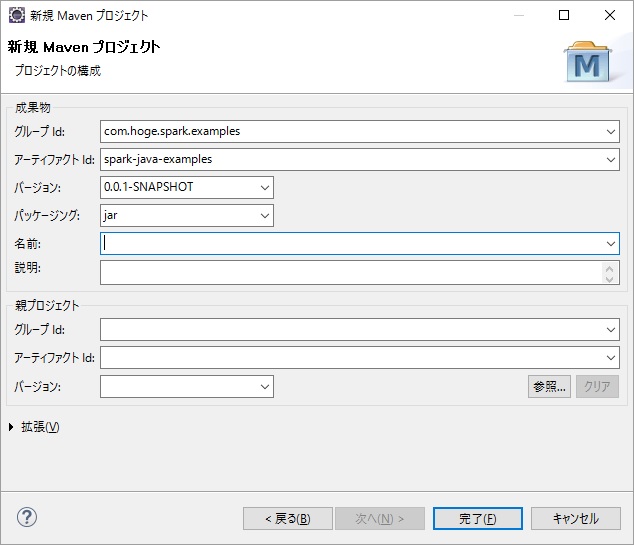The image size is (634, 545).
Task: Open the 名前 field dropdown arrow
Action: [x=611, y=243]
